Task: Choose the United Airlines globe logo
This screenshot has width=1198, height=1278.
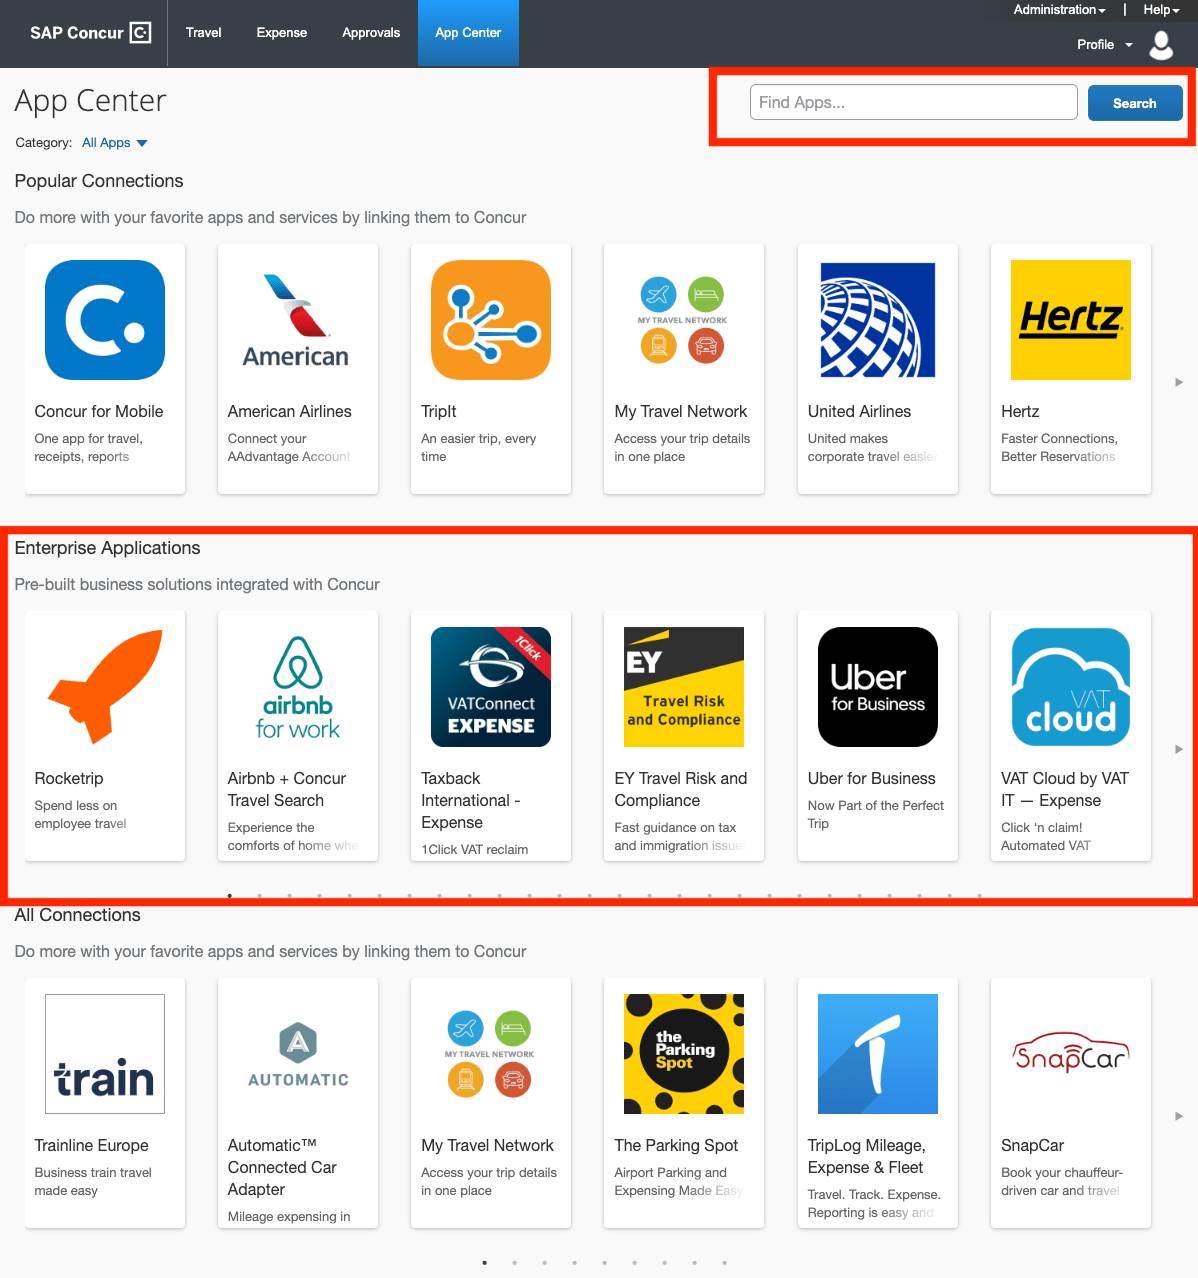Action: click(x=877, y=320)
